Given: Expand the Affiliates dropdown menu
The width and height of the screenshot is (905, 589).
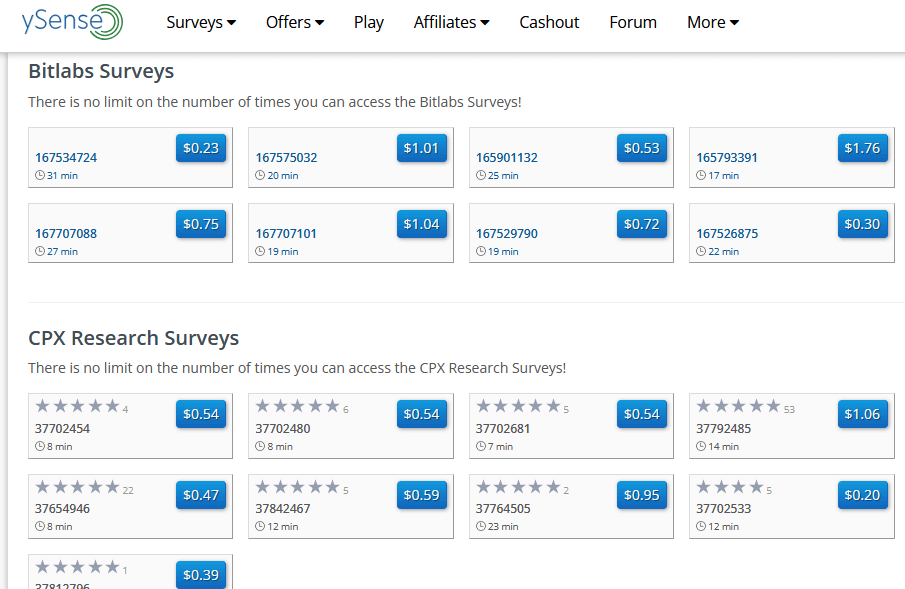Looking at the screenshot, I should click(451, 22).
